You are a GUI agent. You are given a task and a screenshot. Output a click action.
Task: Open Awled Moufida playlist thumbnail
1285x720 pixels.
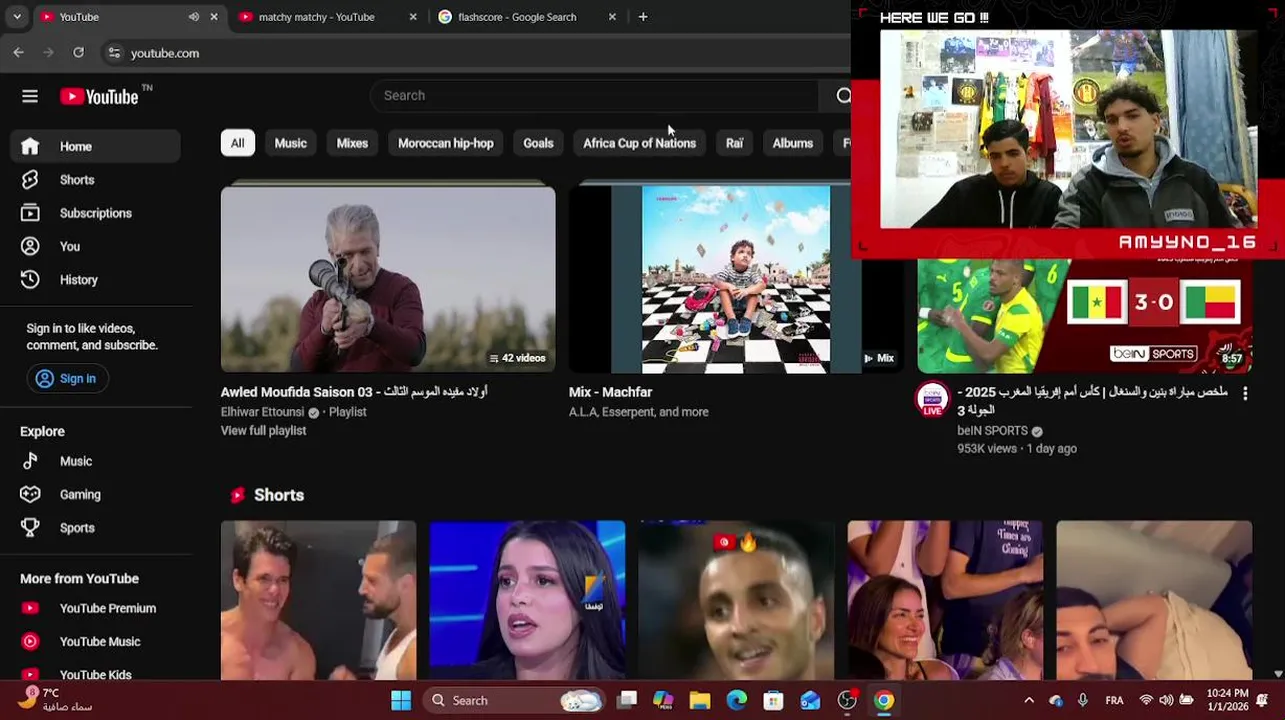(x=388, y=278)
